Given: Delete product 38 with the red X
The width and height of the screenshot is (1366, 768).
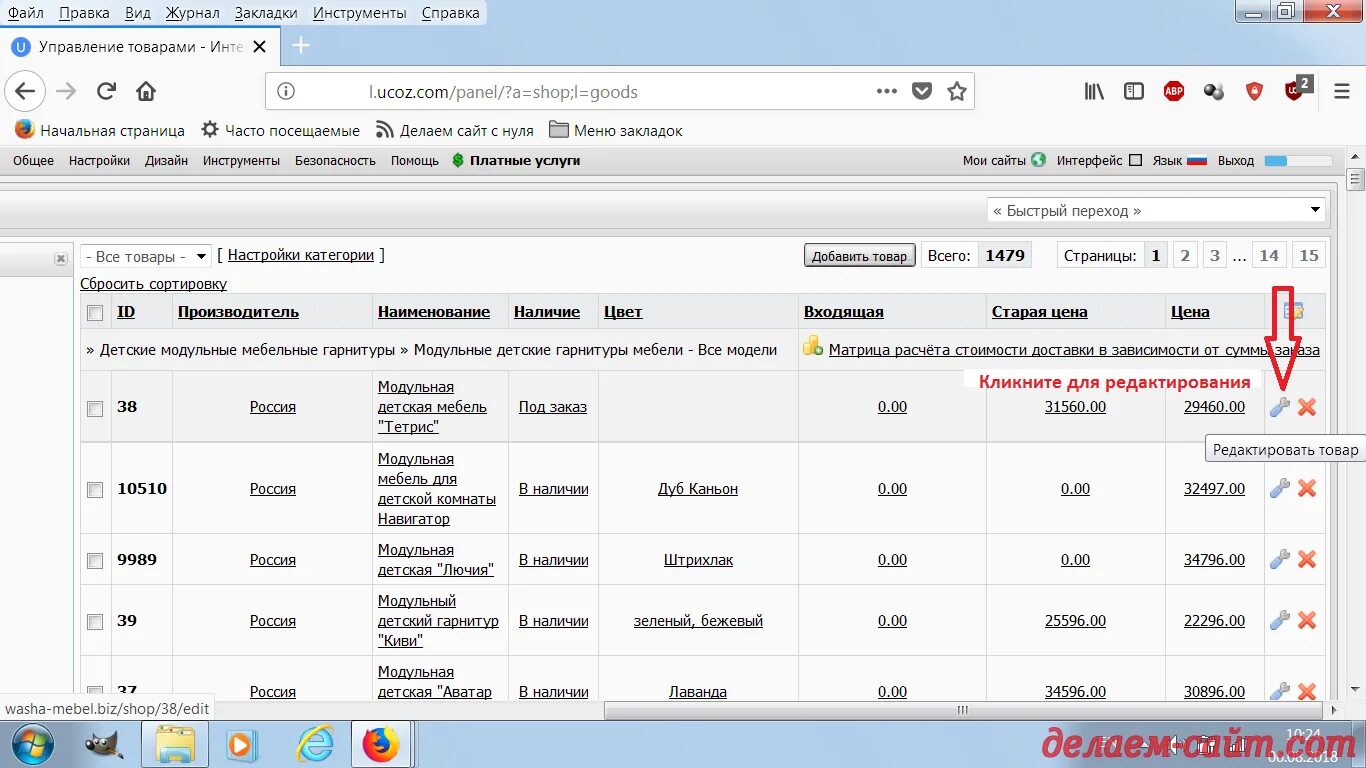Looking at the screenshot, I should (1306, 407).
